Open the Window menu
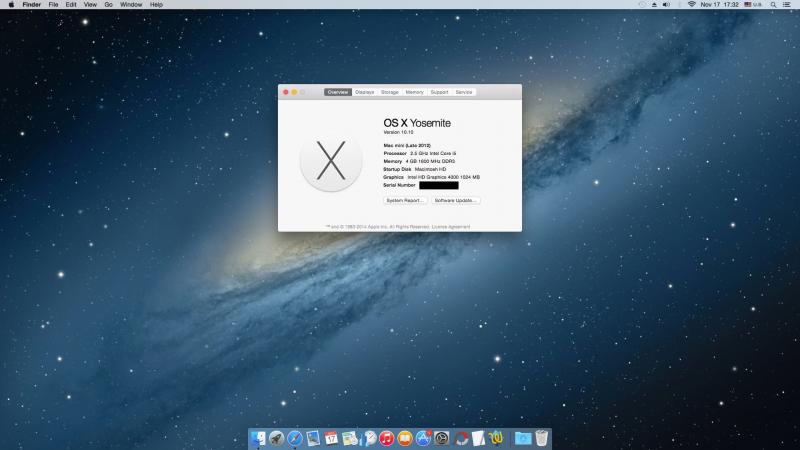Image resolution: width=800 pixels, height=450 pixels. tap(131, 5)
